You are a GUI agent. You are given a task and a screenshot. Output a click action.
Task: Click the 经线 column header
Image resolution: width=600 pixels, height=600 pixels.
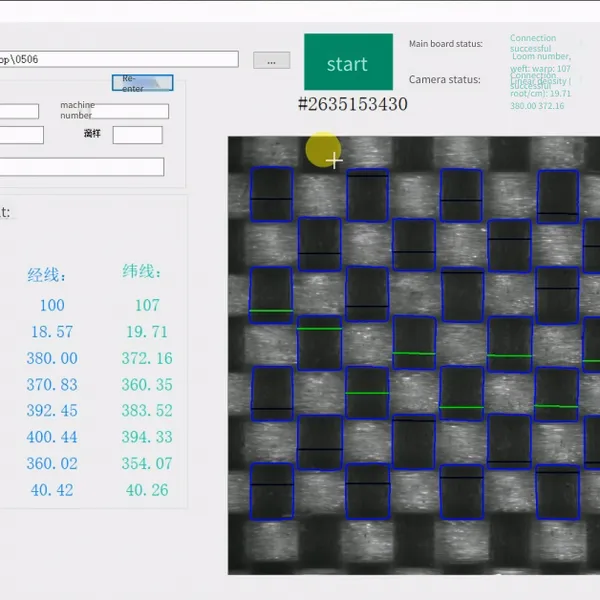[46, 275]
